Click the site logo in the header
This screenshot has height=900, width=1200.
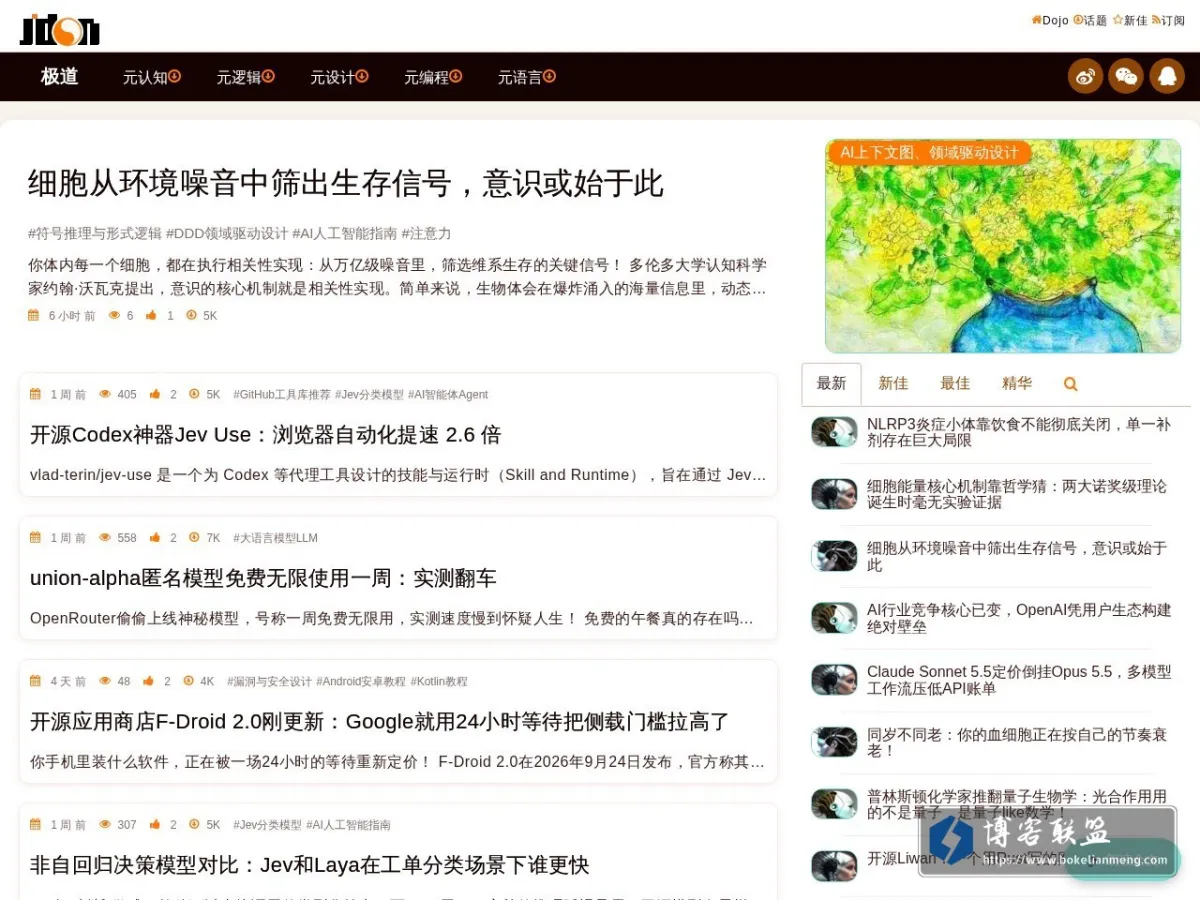click(x=60, y=29)
